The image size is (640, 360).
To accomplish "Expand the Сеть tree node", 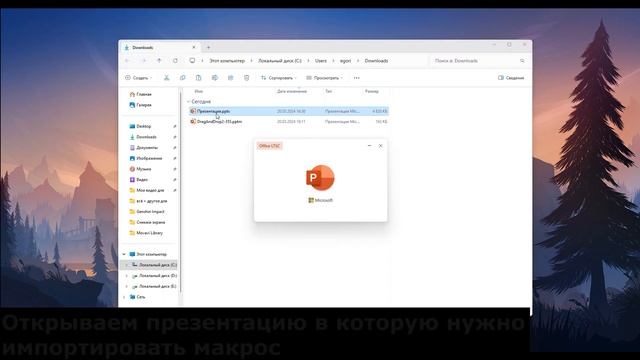I will click(x=124, y=297).
